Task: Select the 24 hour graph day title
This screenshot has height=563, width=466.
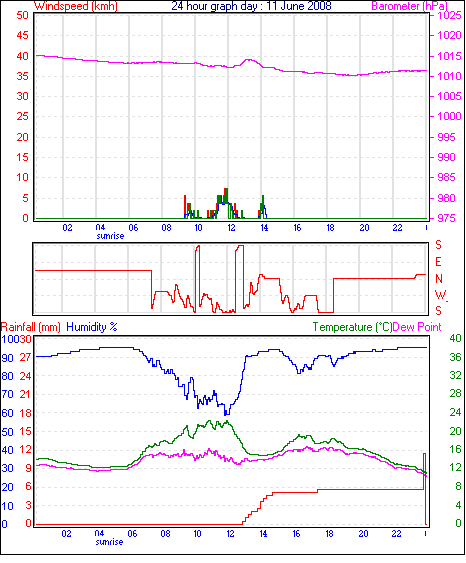Action: [251, 6]
